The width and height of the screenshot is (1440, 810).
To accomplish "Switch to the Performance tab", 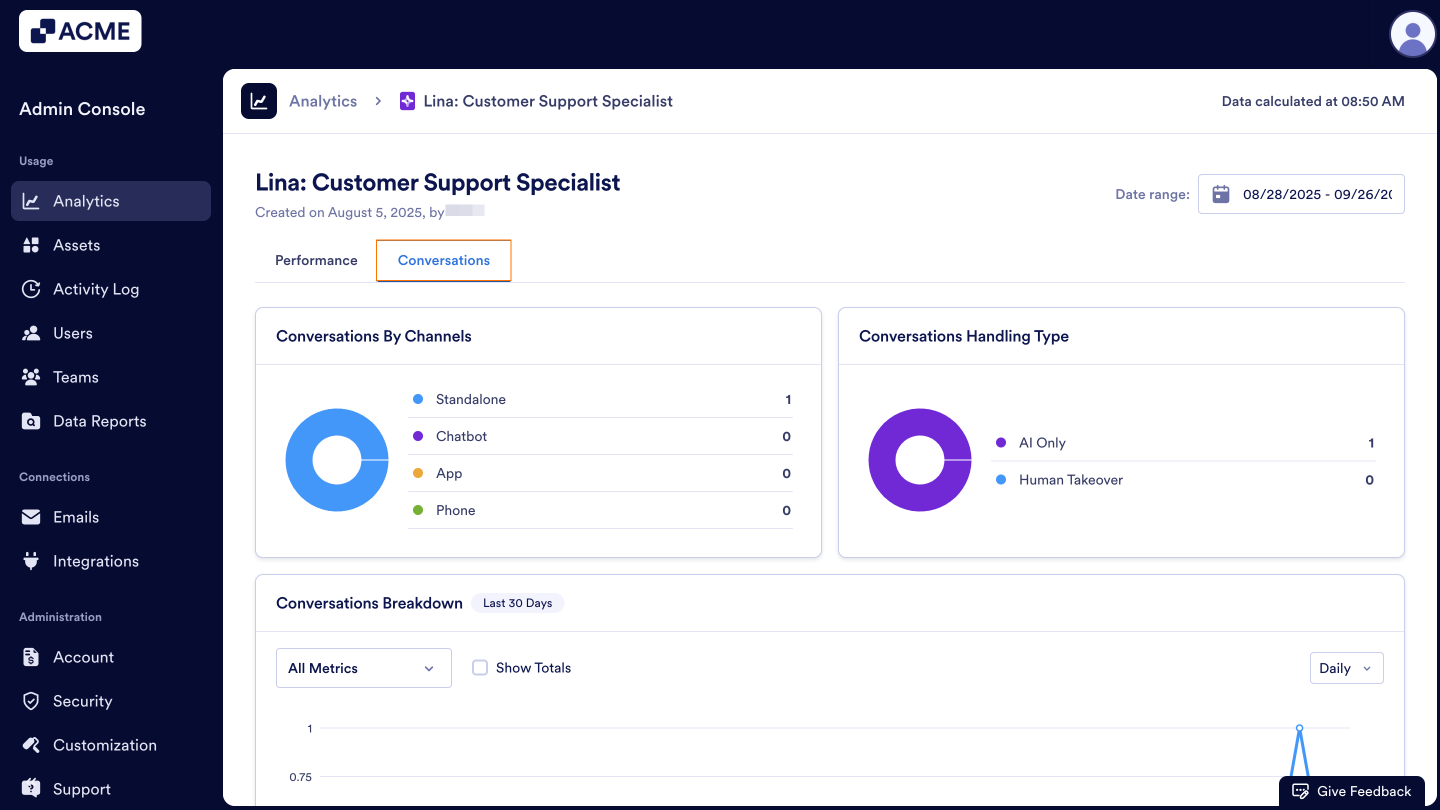I will pos(316,260).
